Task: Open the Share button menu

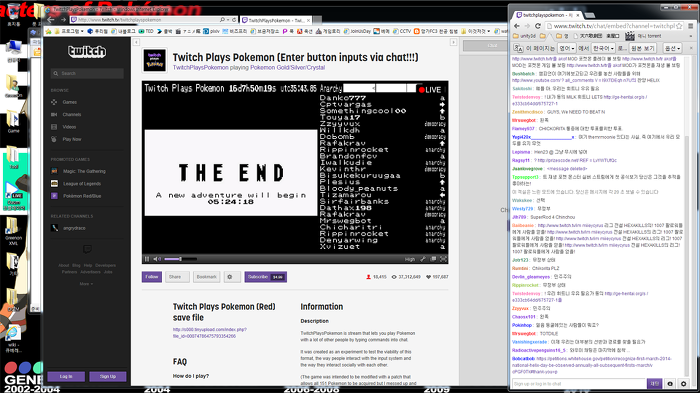Action: coord(177,277)
